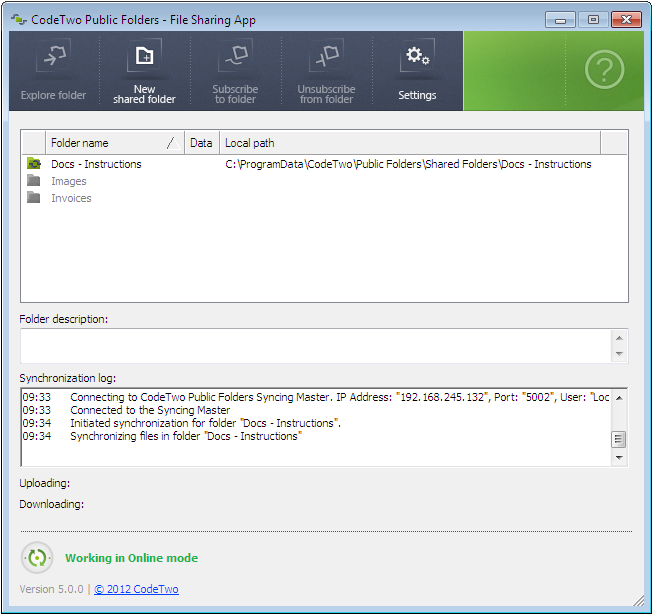Click the Docs - Instructions local path cell

click(408, 164)
